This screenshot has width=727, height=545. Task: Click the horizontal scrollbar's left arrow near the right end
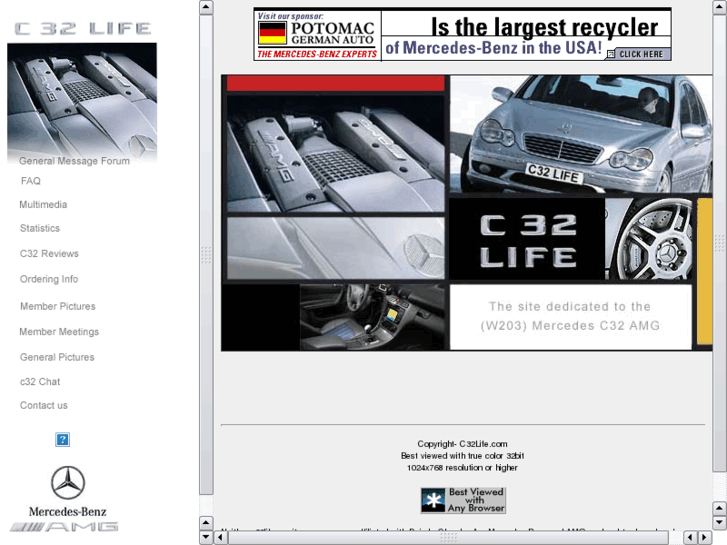[x=690, y=538]
